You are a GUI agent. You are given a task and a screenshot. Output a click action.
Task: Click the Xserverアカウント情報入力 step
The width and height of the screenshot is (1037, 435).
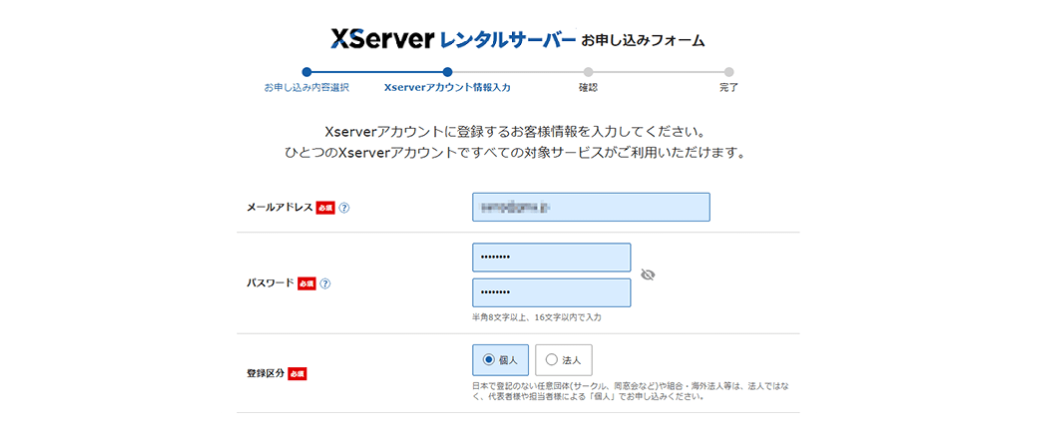pyautogui.click(x=447, y=87)
